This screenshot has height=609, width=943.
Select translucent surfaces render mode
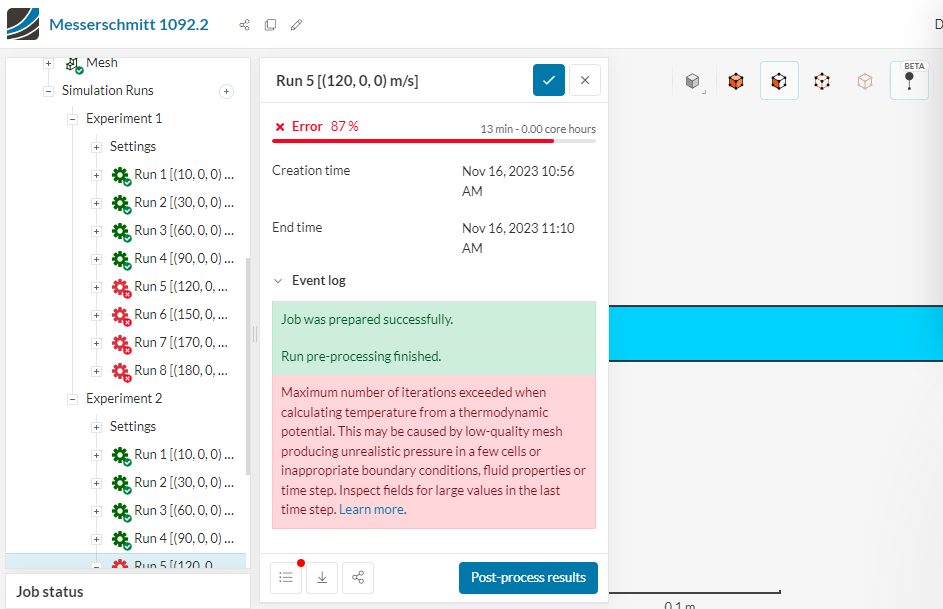click(865, 81)
